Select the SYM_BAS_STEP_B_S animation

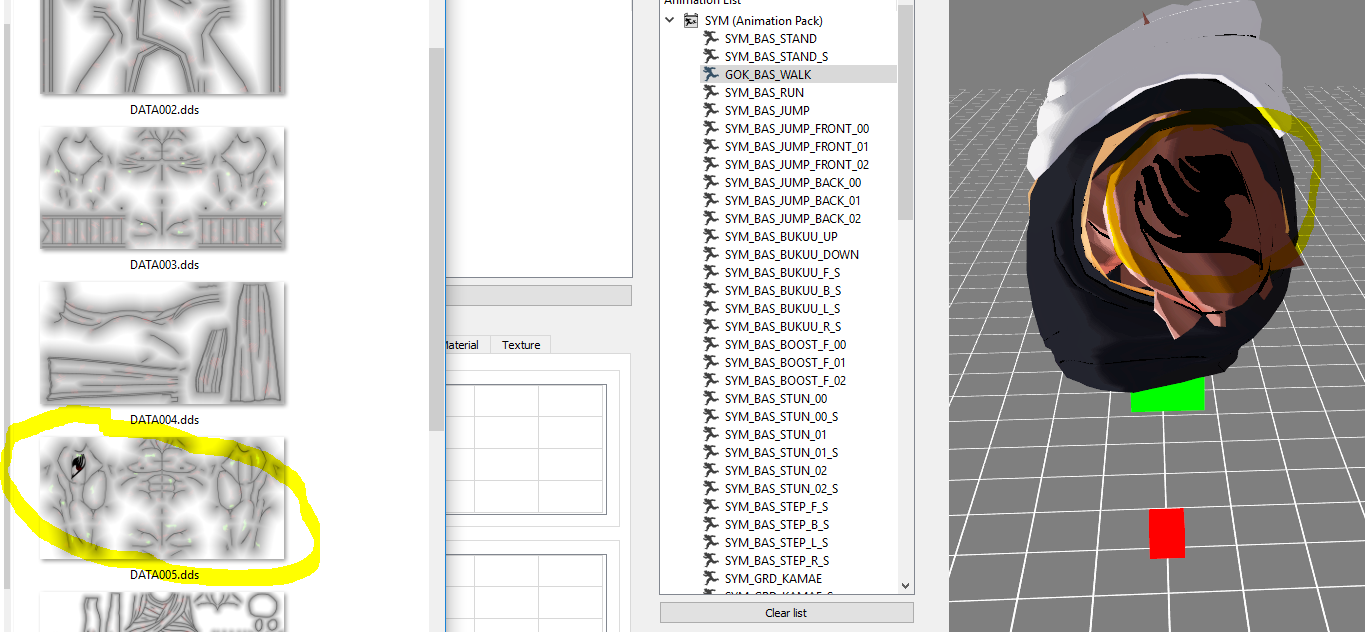(777, 524)
